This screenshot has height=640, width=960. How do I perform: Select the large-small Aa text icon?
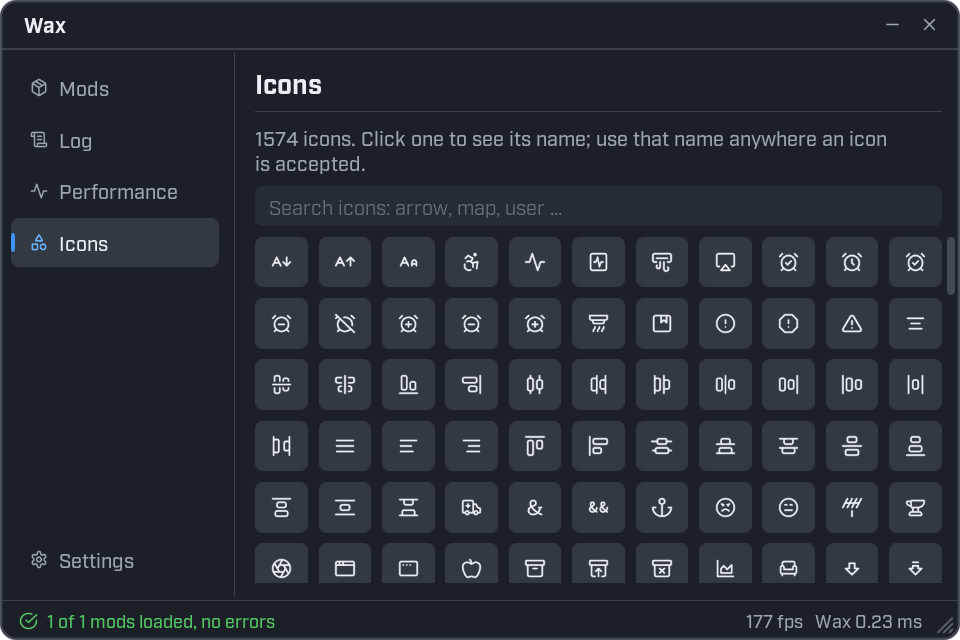[408, 262]
